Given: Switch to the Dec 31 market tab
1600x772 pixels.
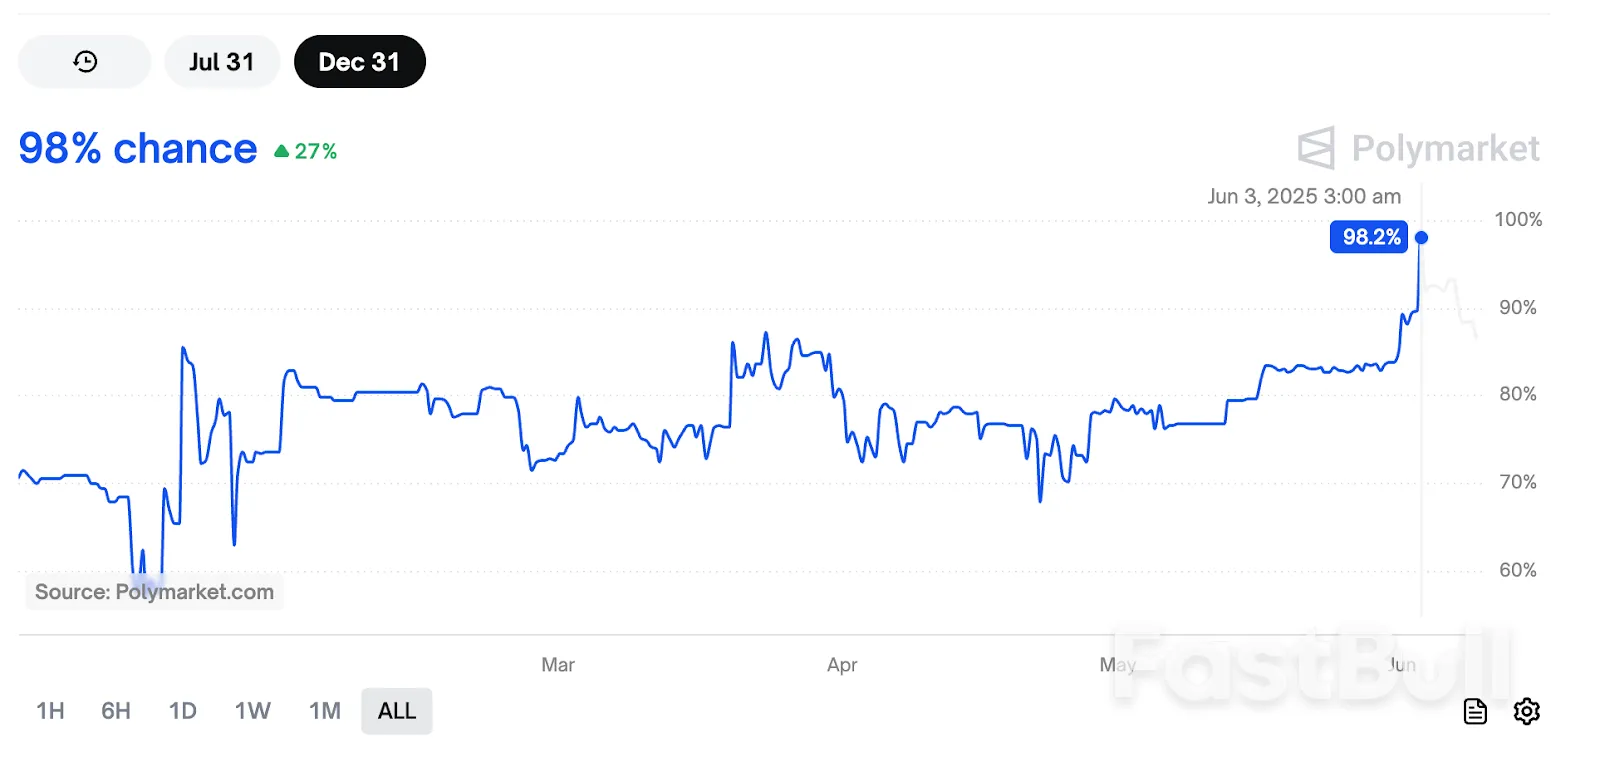Looking at the screenshot, I should 359,61.
